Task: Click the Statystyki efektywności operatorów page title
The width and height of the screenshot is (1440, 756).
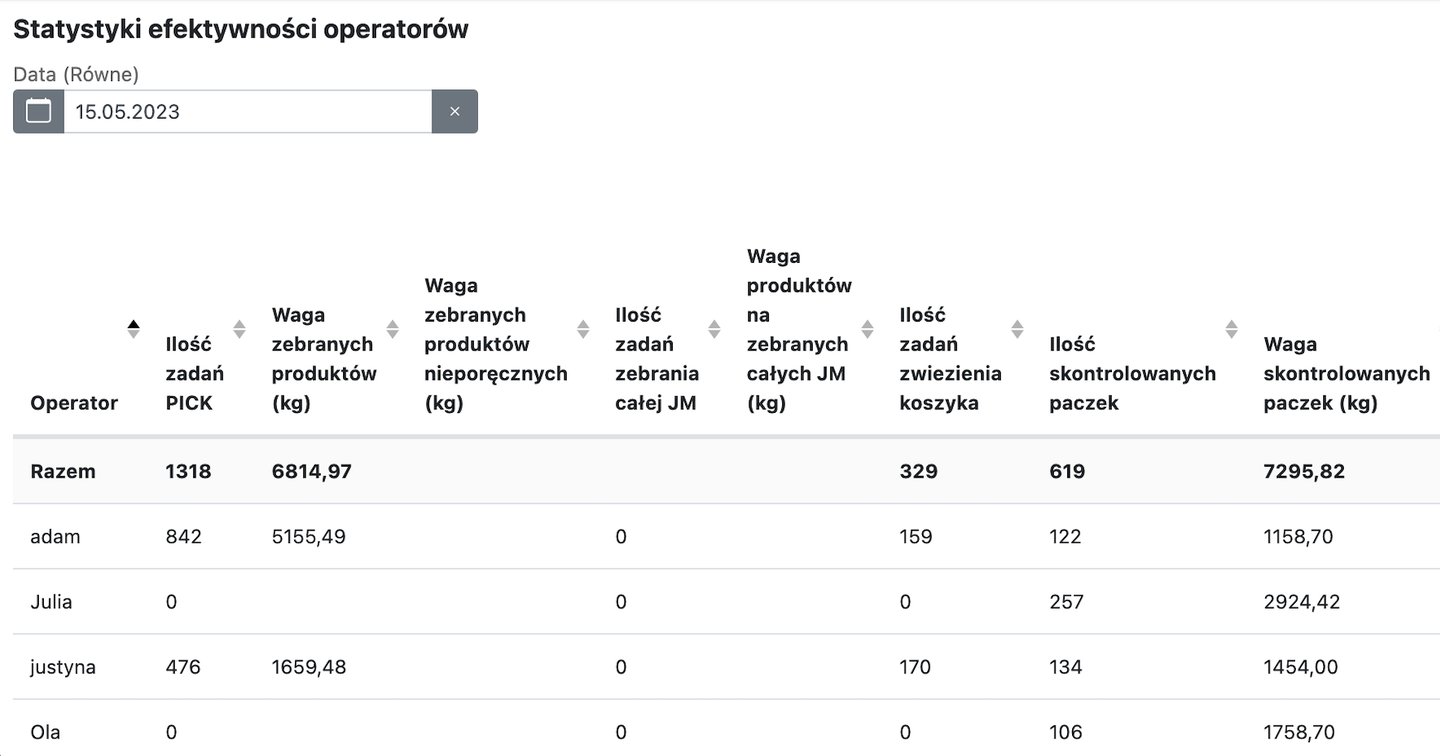Action: pyautogui.click(x=241, y=29)
